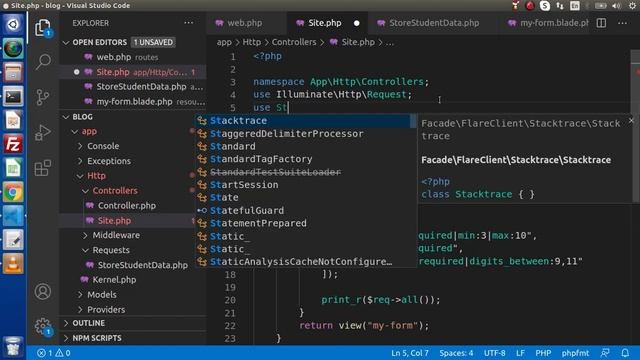Screen dimensions: 640x360
Task: Open system volume indicator
Action: coord(617,6)
